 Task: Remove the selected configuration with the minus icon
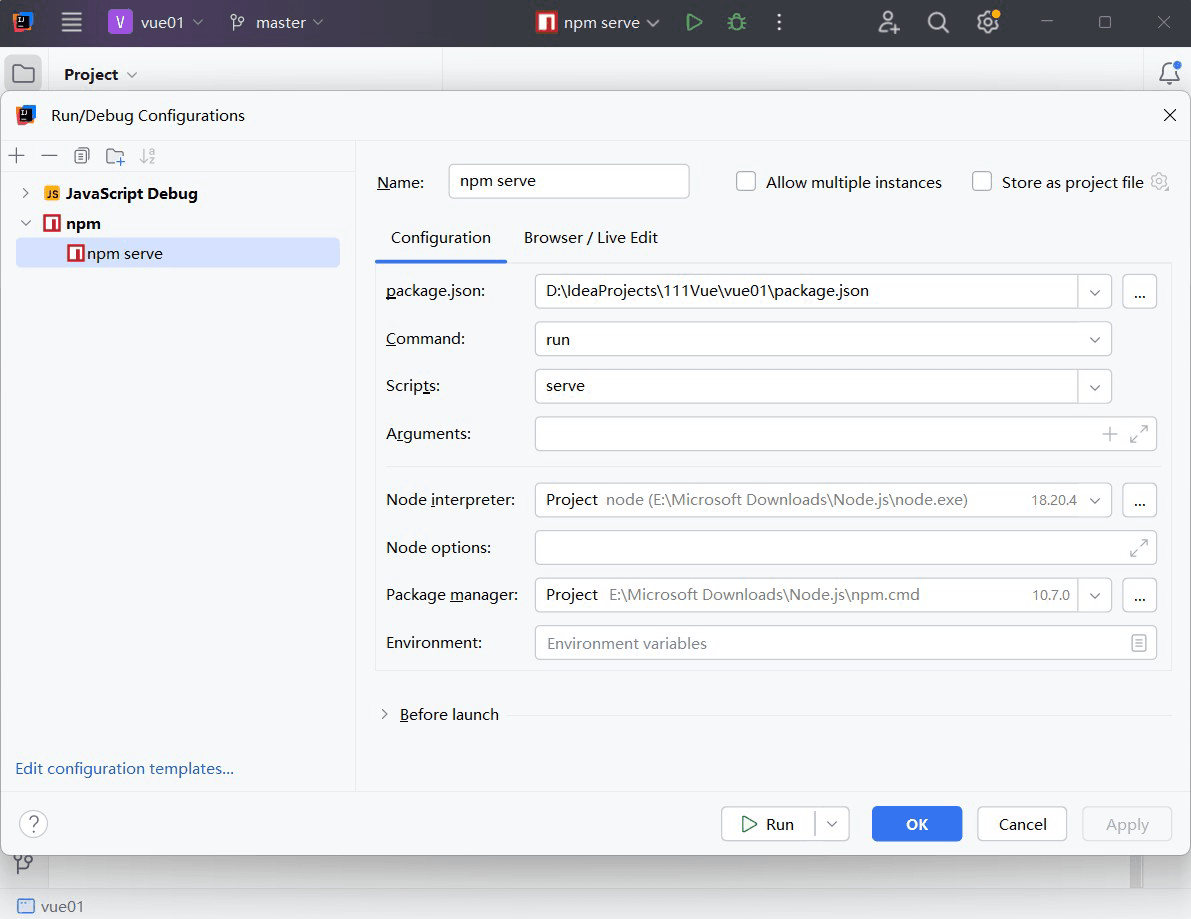pos(49,156)
